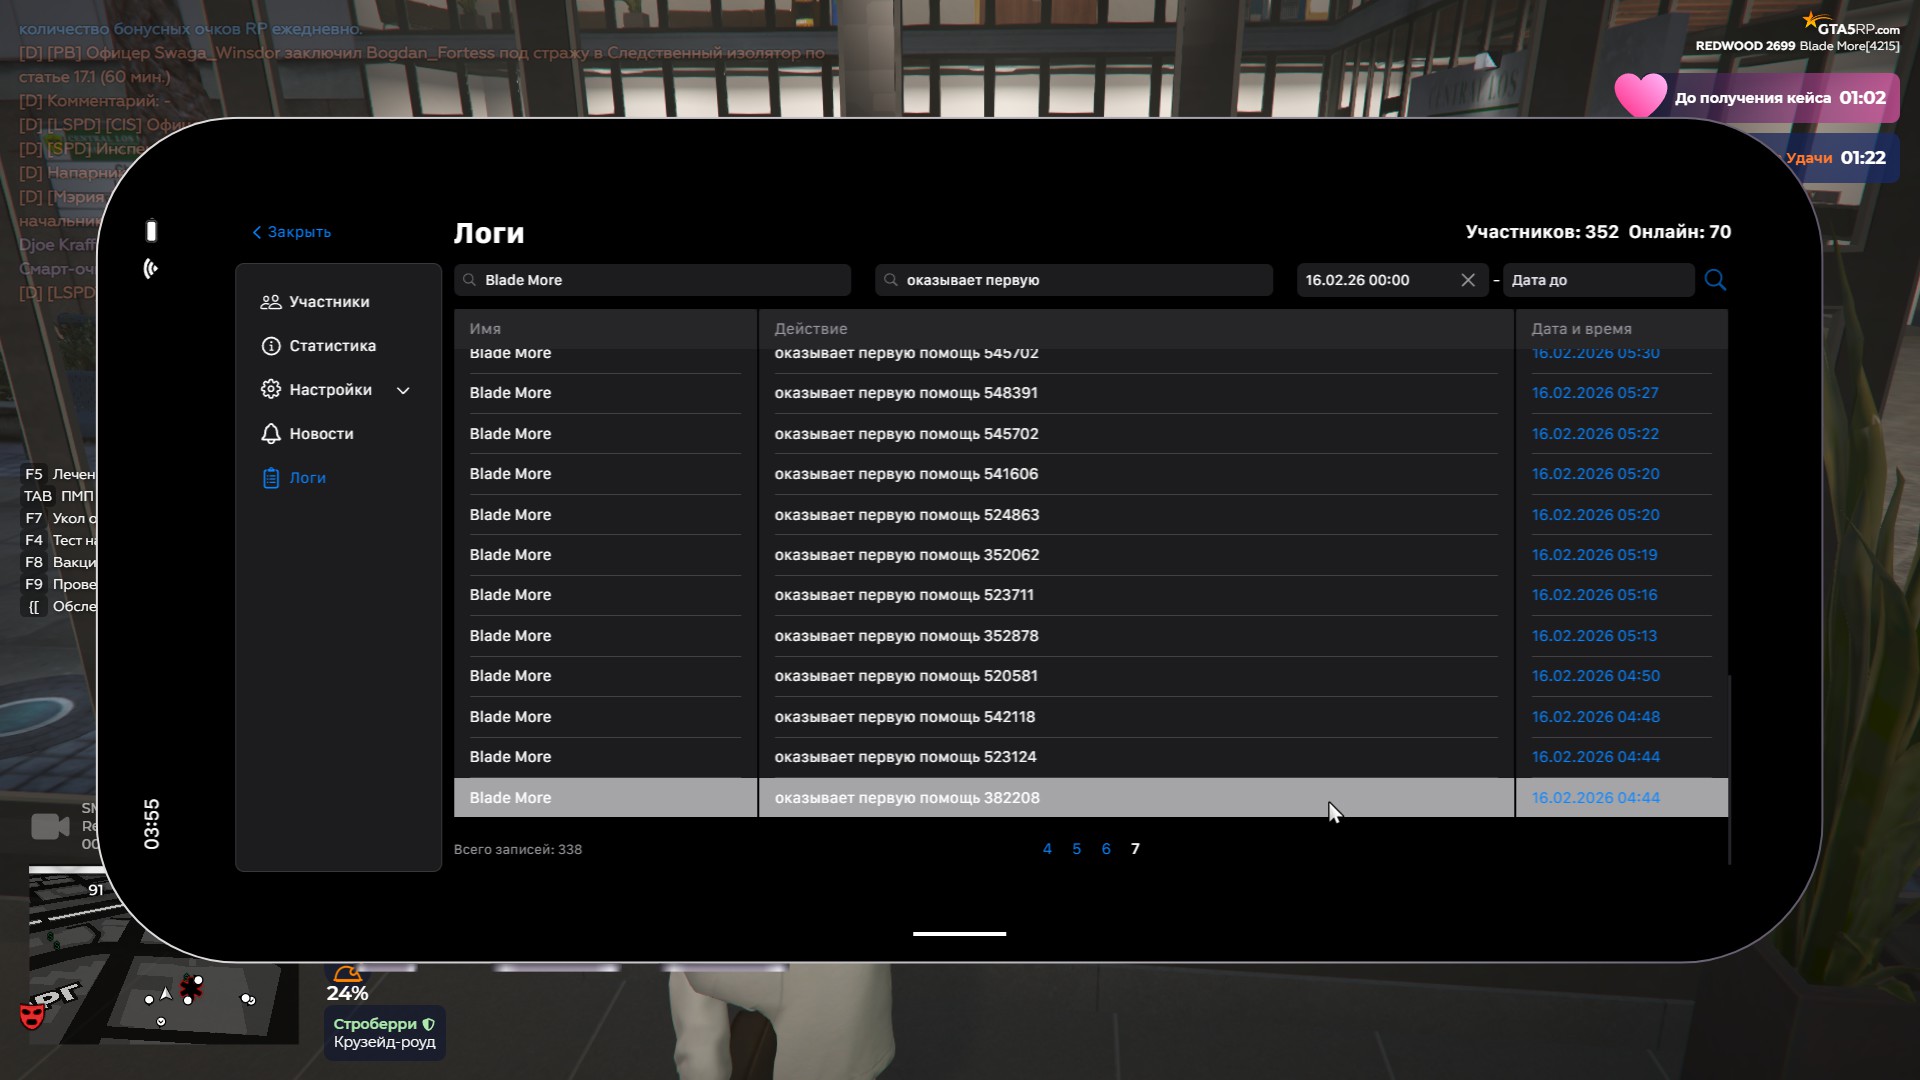Screen dimensions: 1920x1080
Task: Go to page 5 of logs
Action: click(x=1076, y=849)
